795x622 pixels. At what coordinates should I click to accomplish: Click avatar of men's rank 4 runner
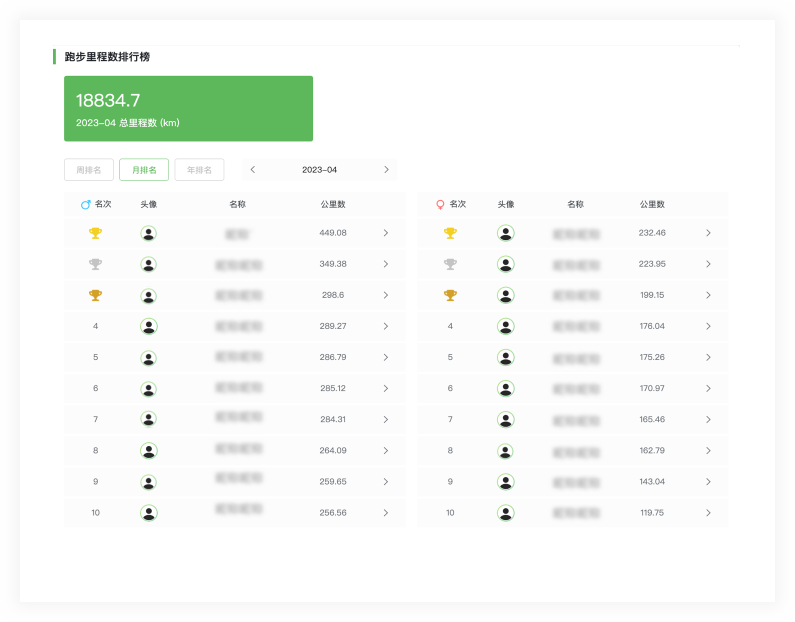(149, 326)
